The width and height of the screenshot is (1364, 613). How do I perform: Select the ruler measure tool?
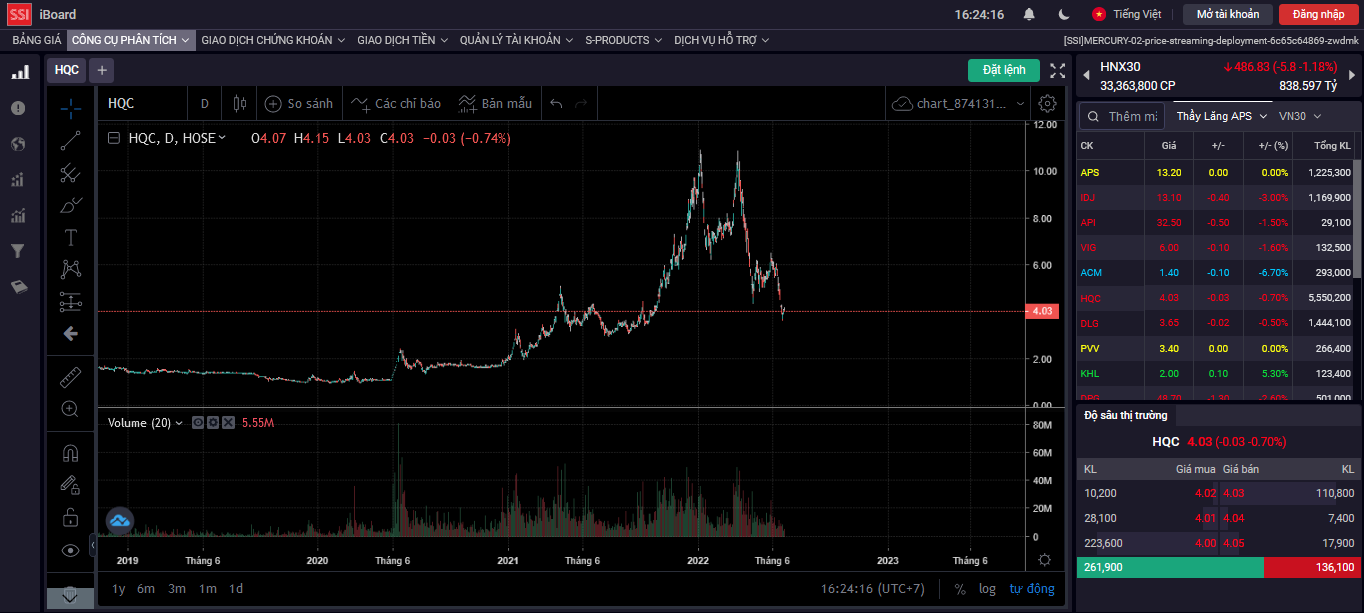(x=70, y=377)
